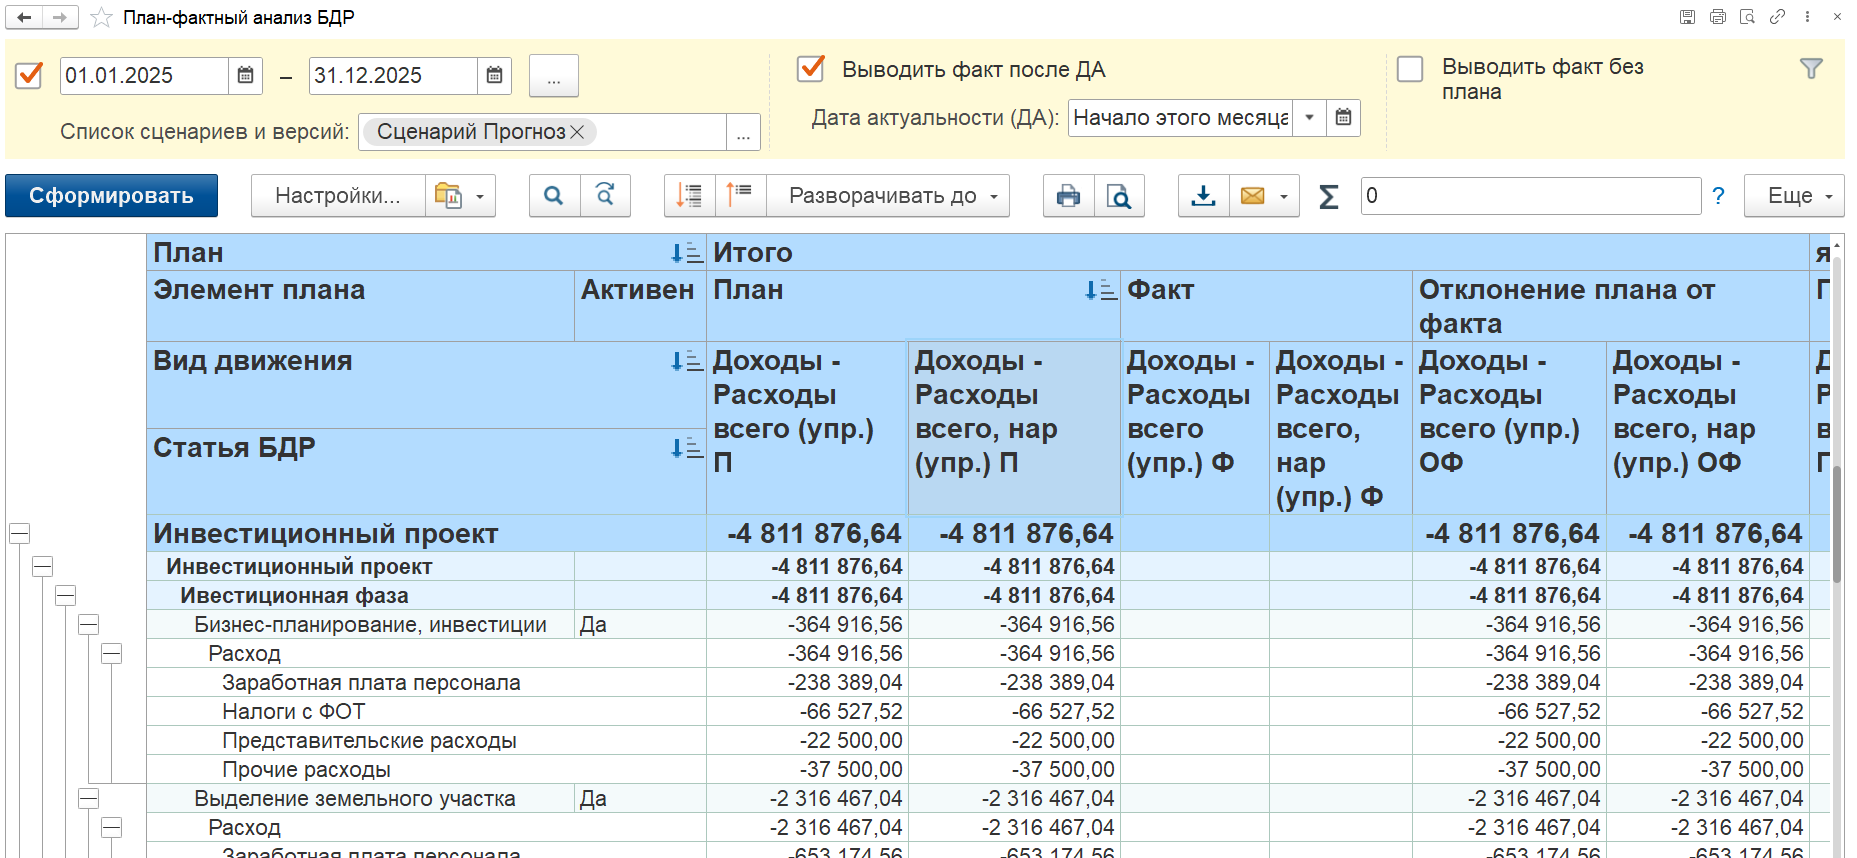Open calendar for start date 01.01.2025
The image size is (1857, 858).
(x=245, y=76)
